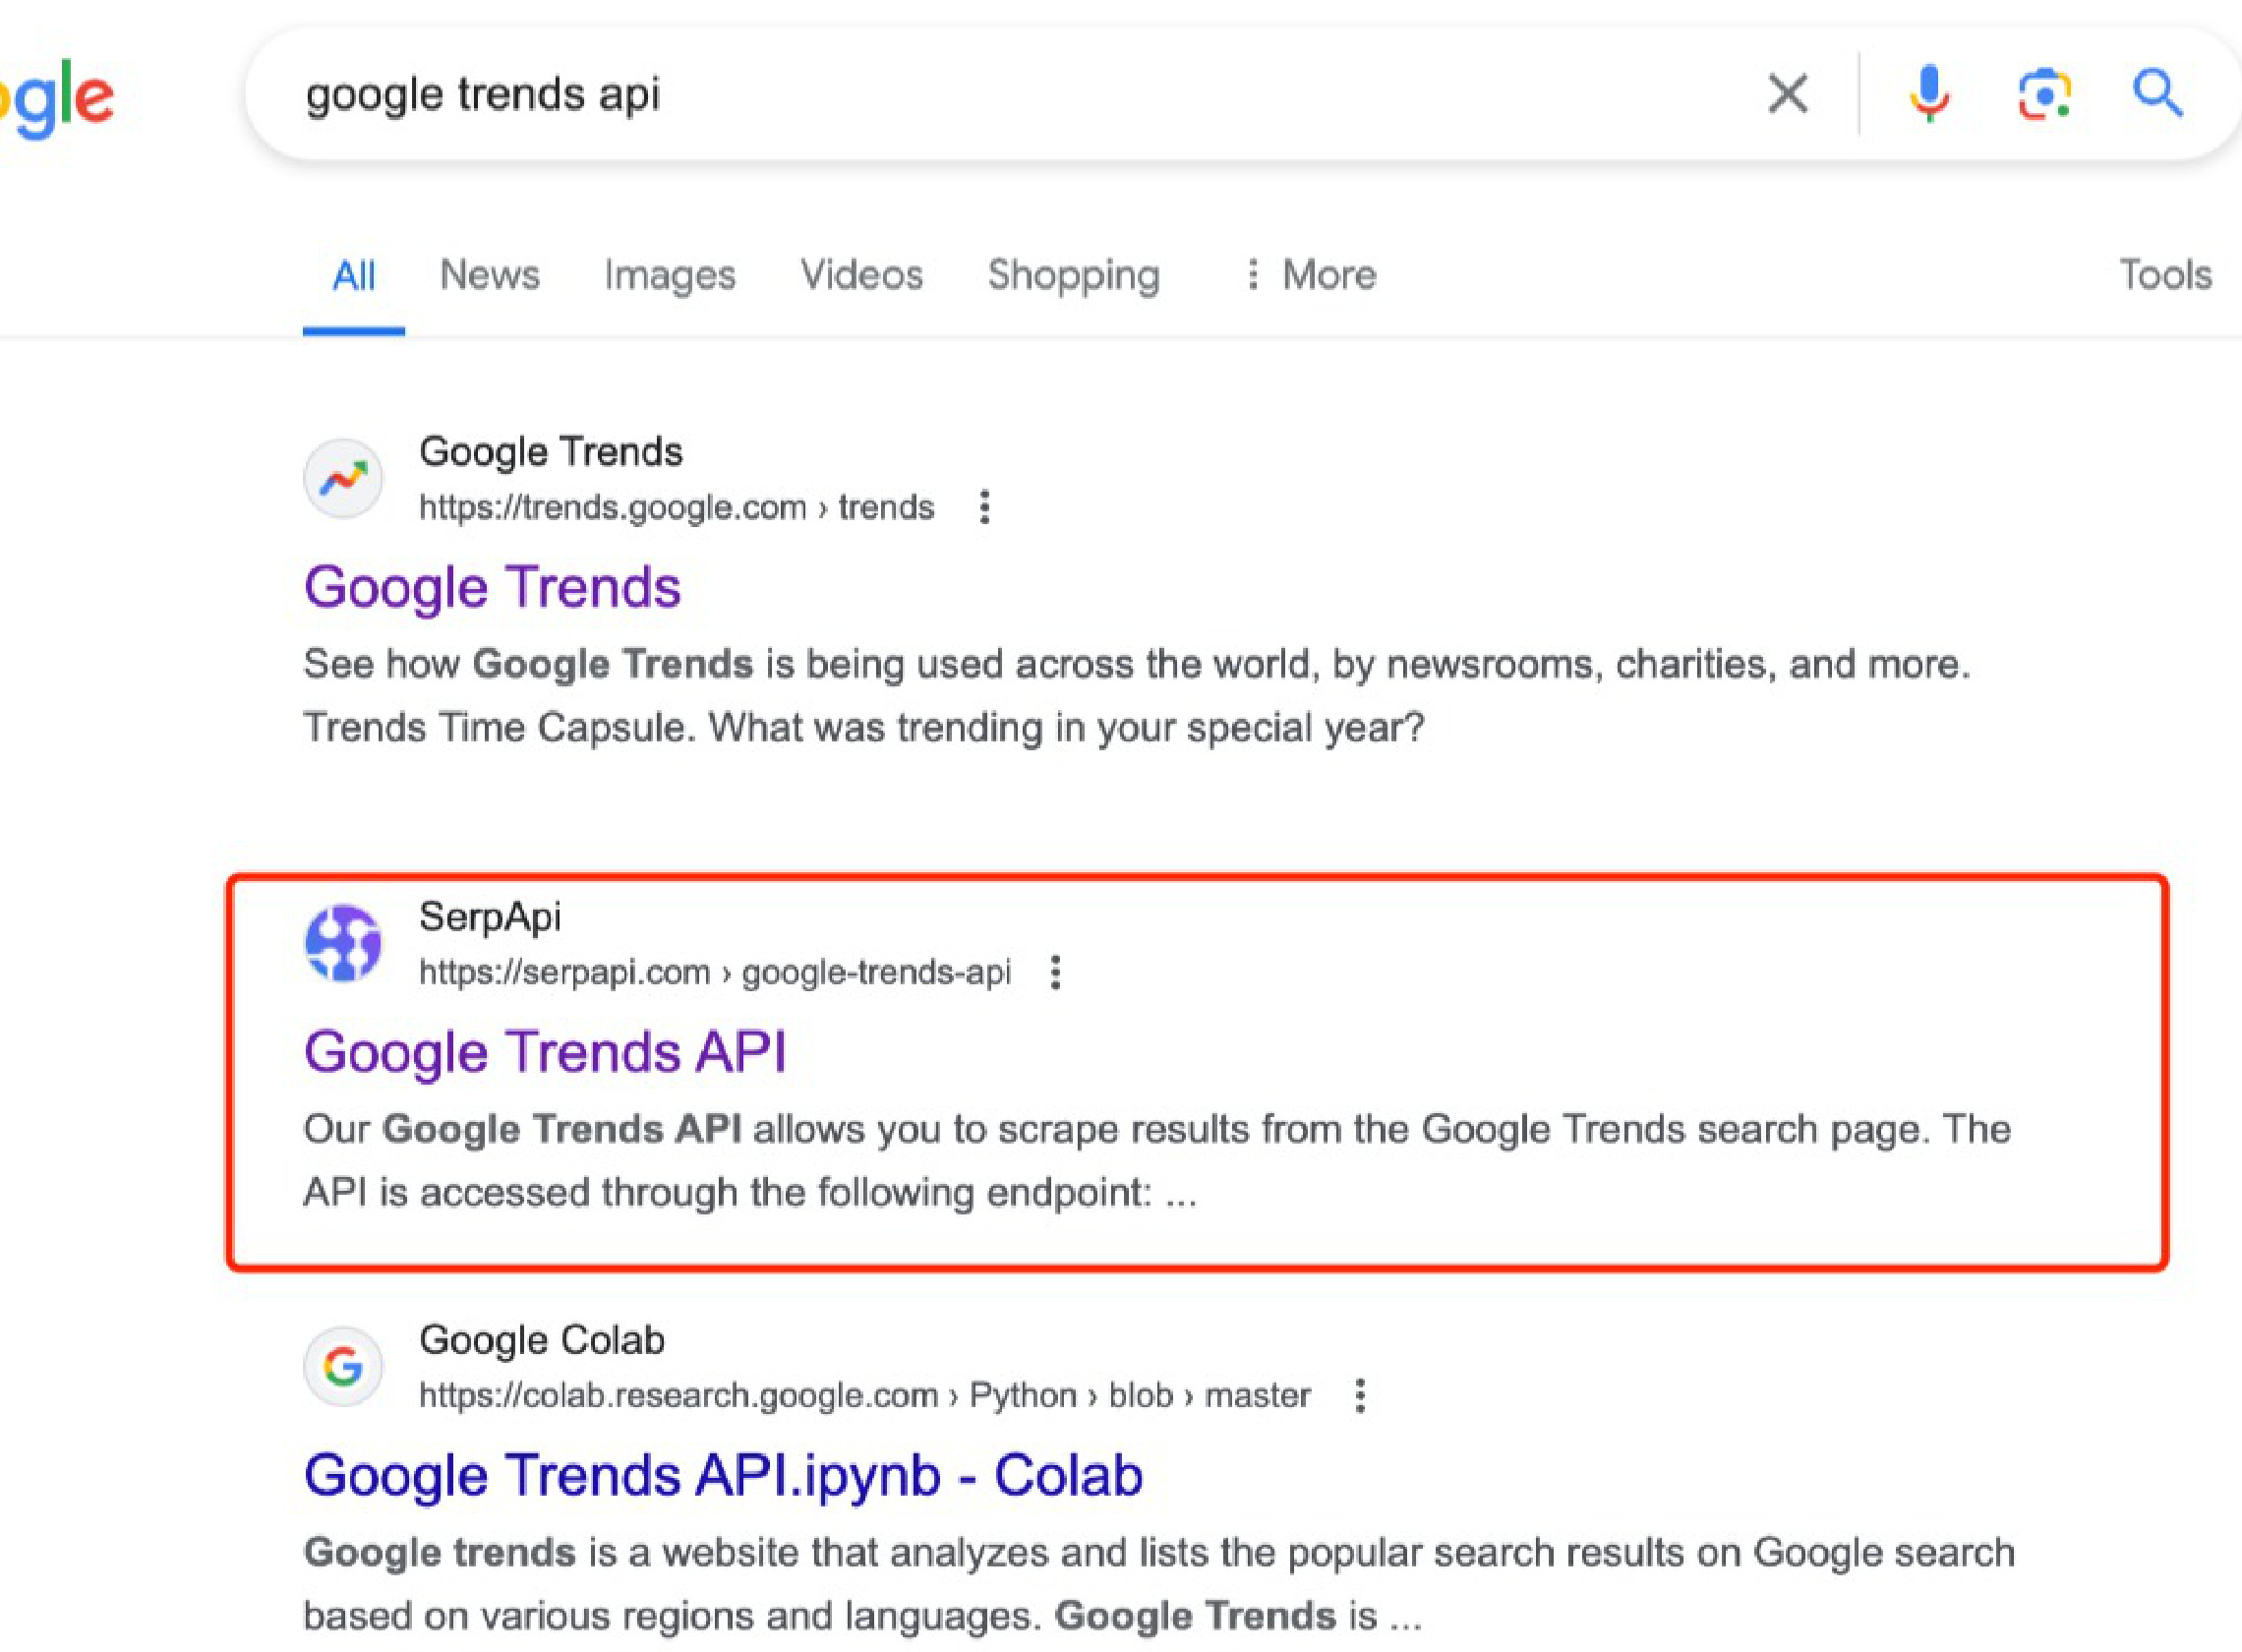Click the Google Trends favicon
The width and height of the screenshot is (2242, 1652).
point(343,479)
